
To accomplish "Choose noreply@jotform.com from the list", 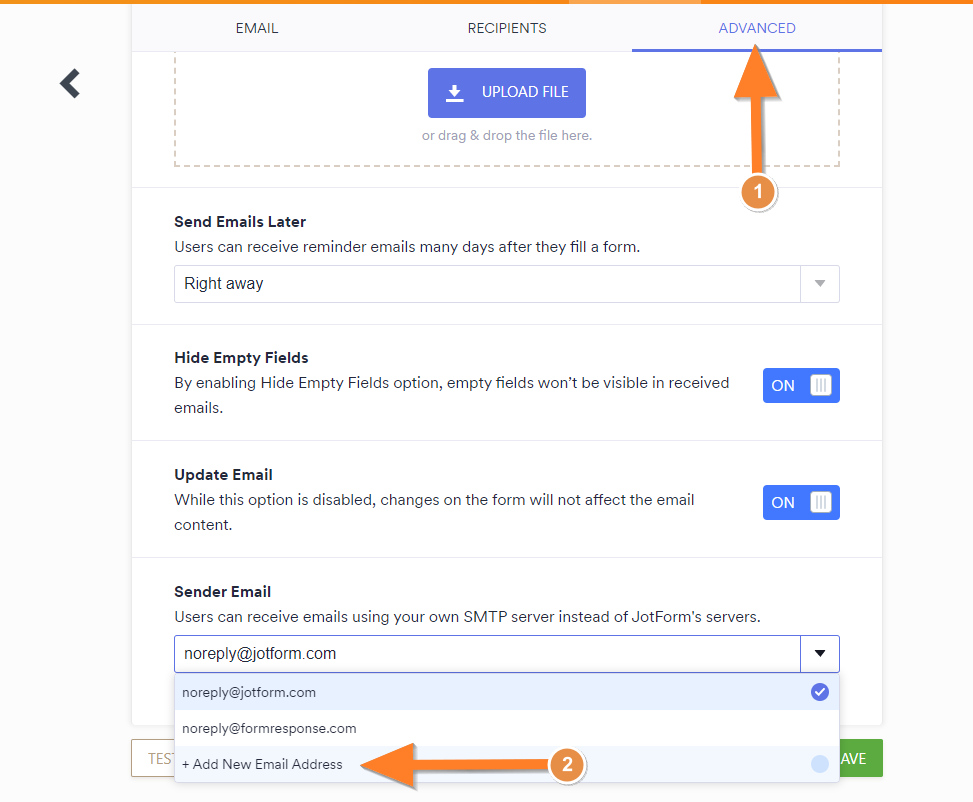I will coord(249,692).
